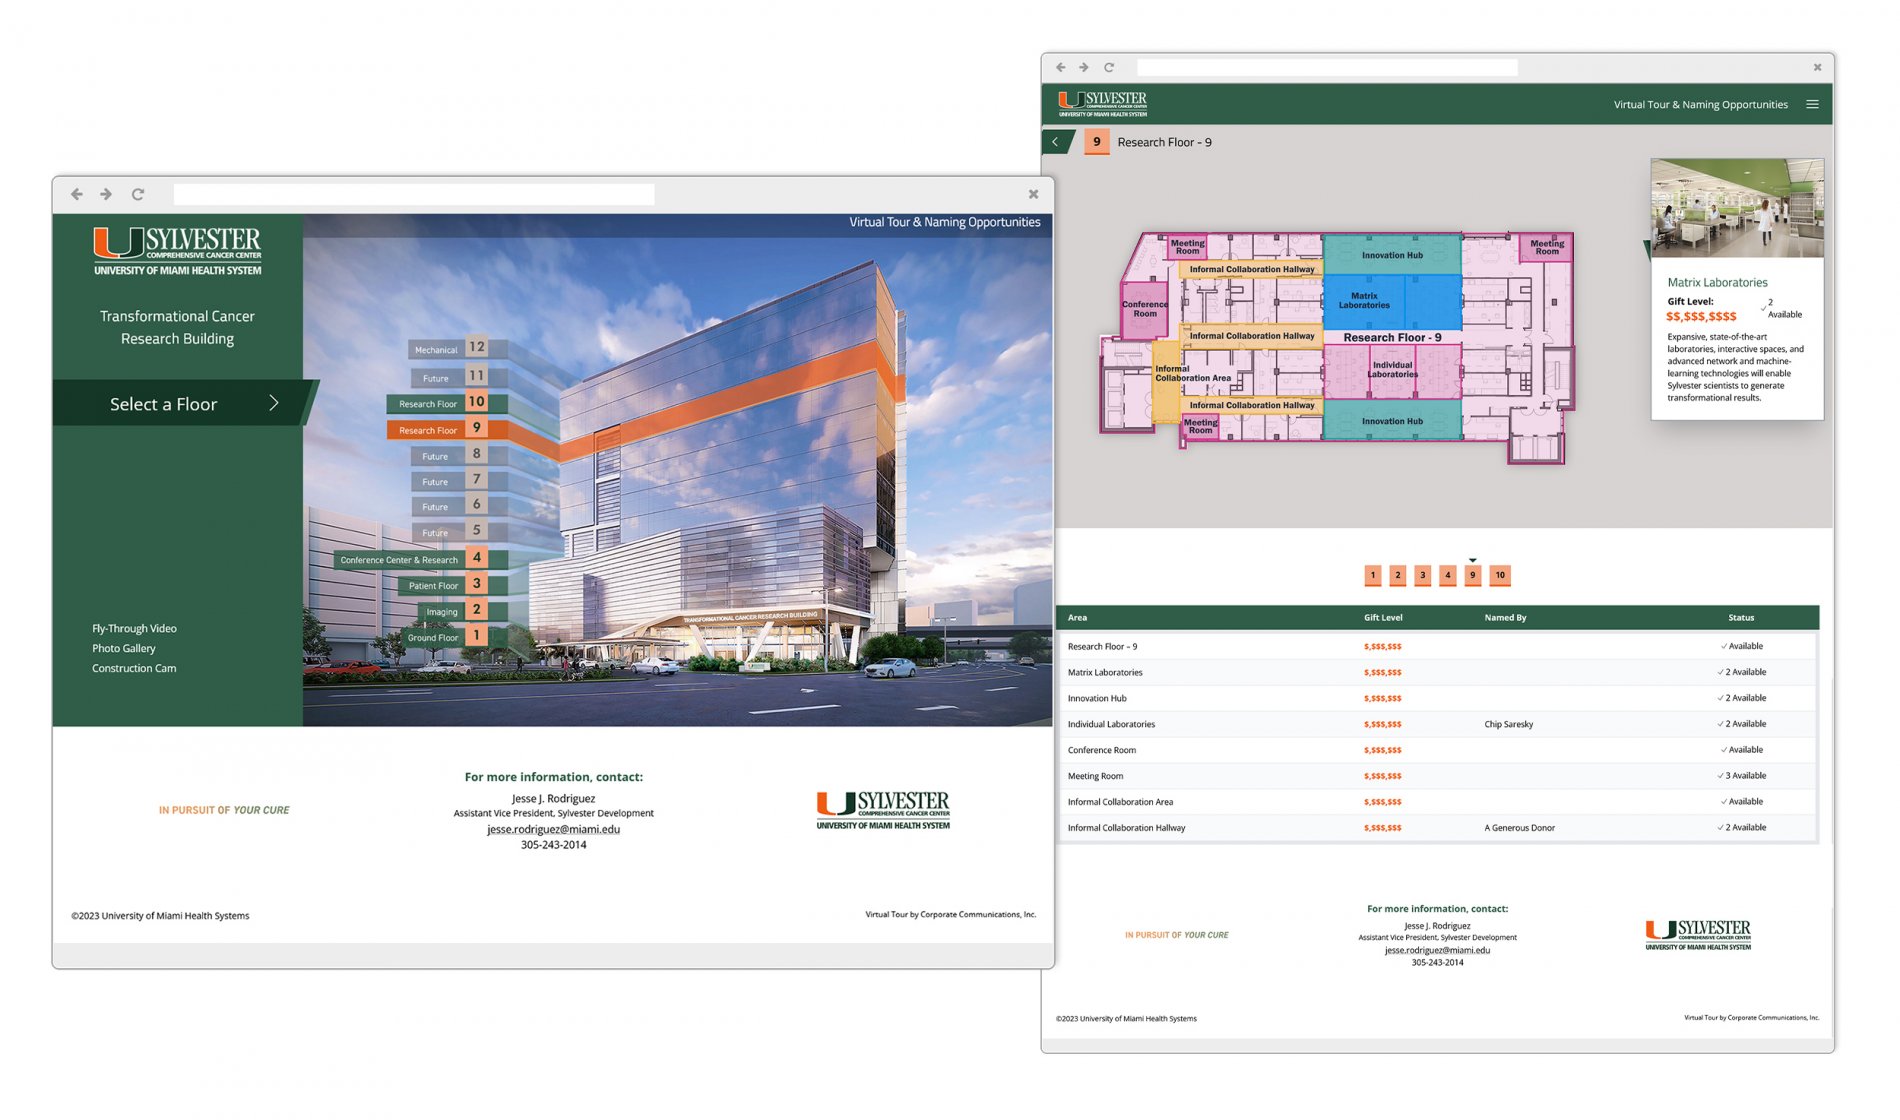Click Meeting Room row in table
1900x1120 pixels.
click(1437, 776)
